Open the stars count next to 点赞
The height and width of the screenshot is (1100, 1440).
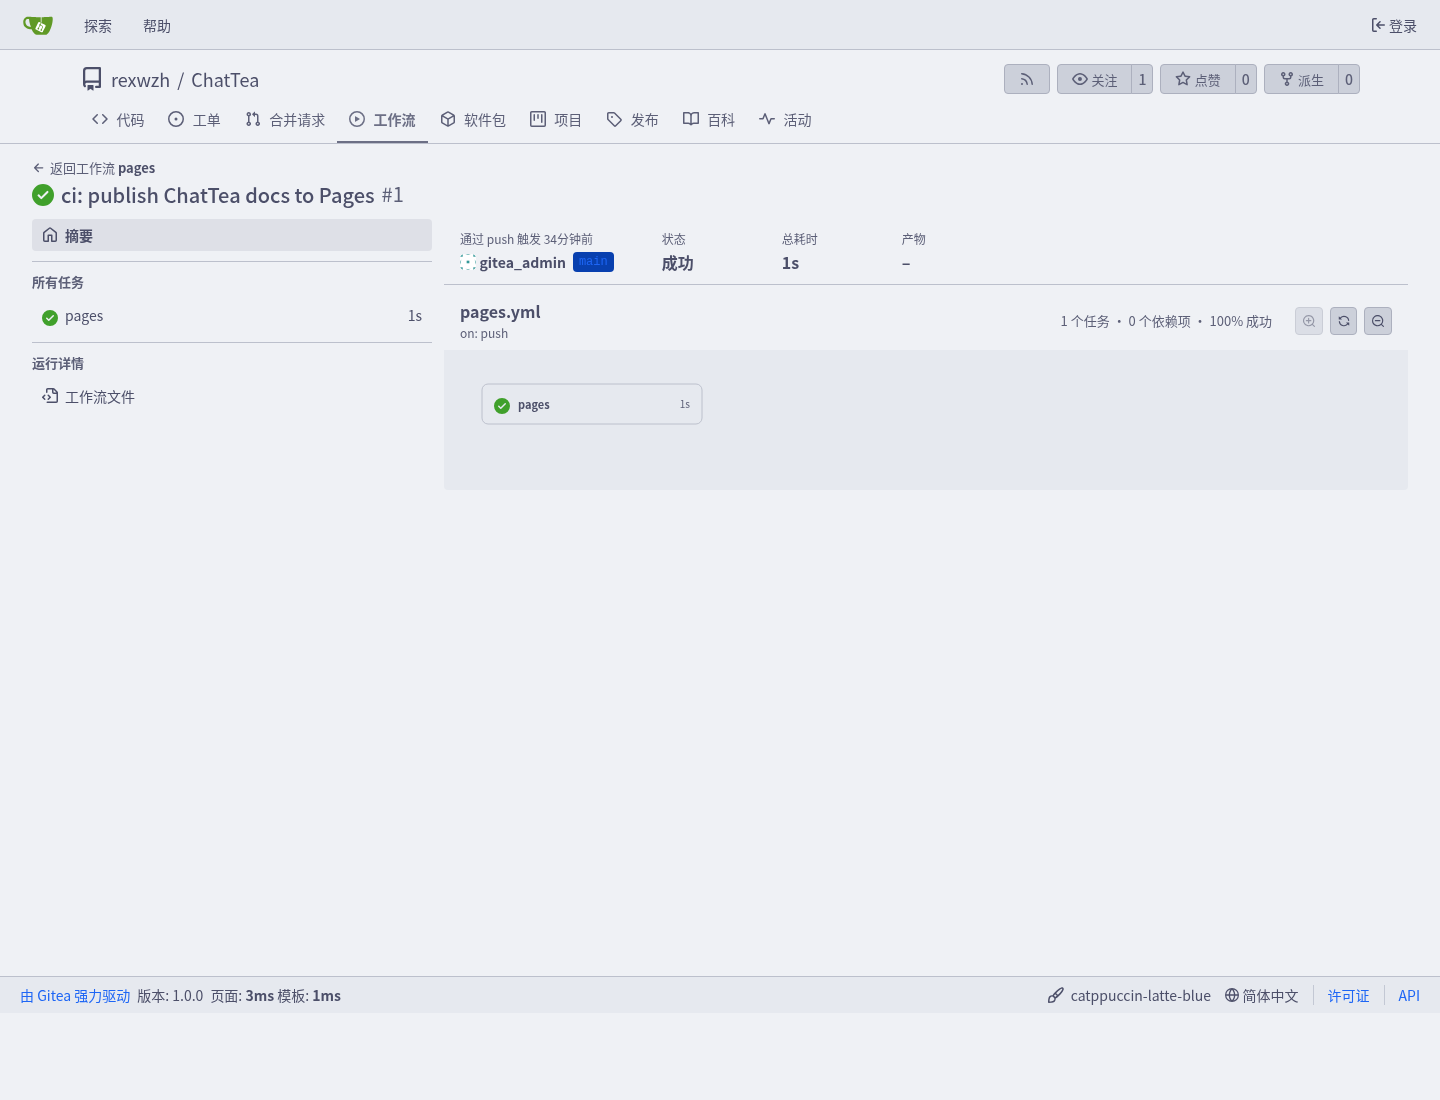click(1246, 79)
